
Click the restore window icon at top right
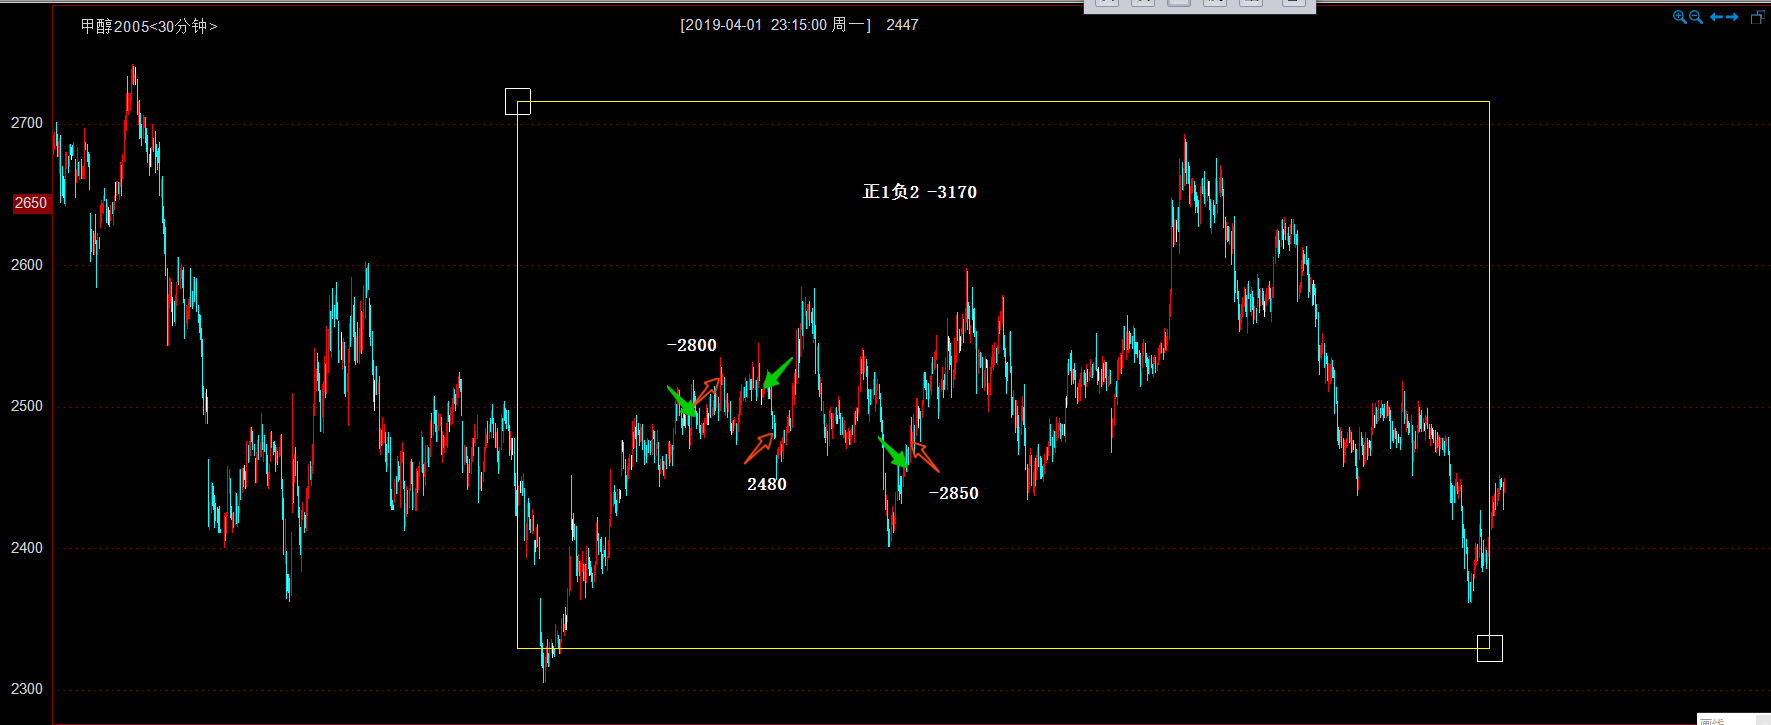[x=1758, y=17]
